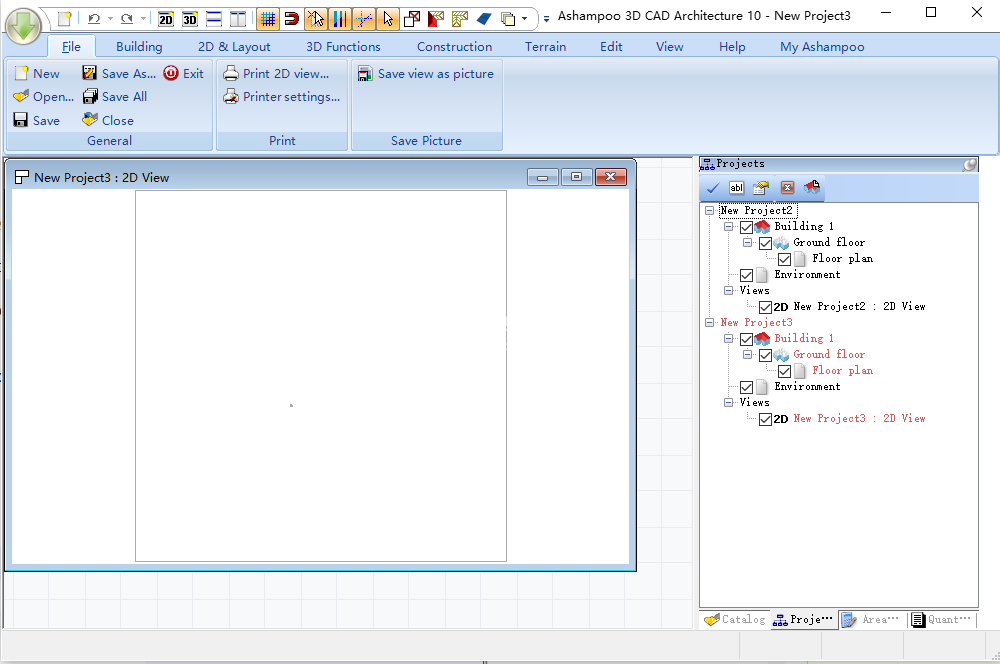Click Save All in the ribbon
The width and height of the screenshot is (1000, 664).
click(115, 96)
